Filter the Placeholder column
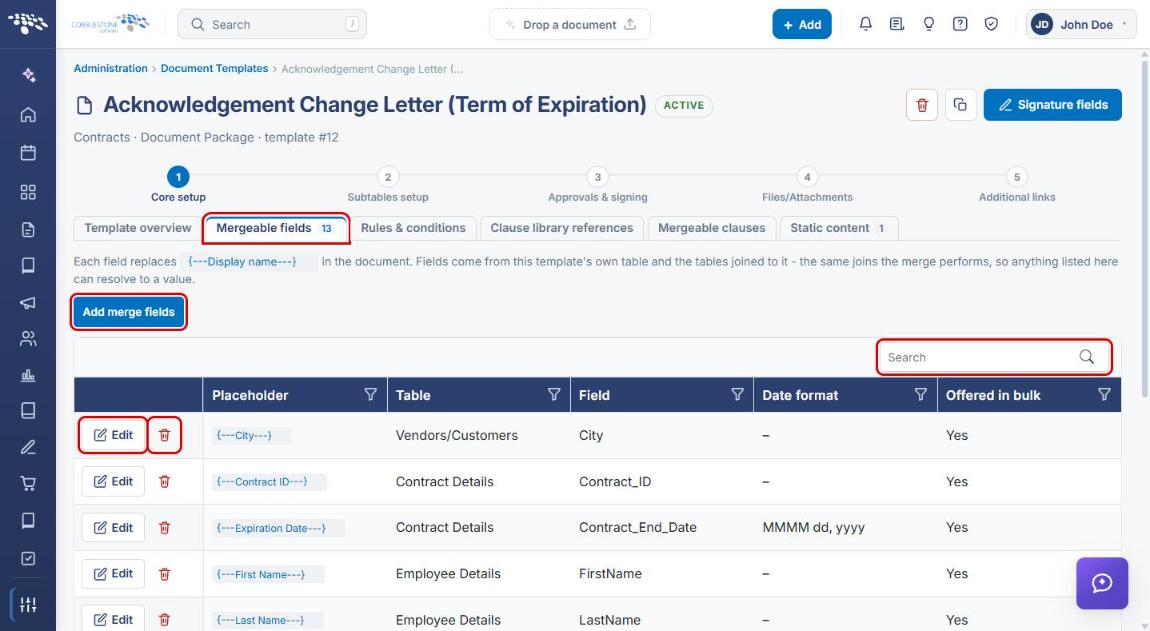This screenshot has width=1150, height=631. 370,395
